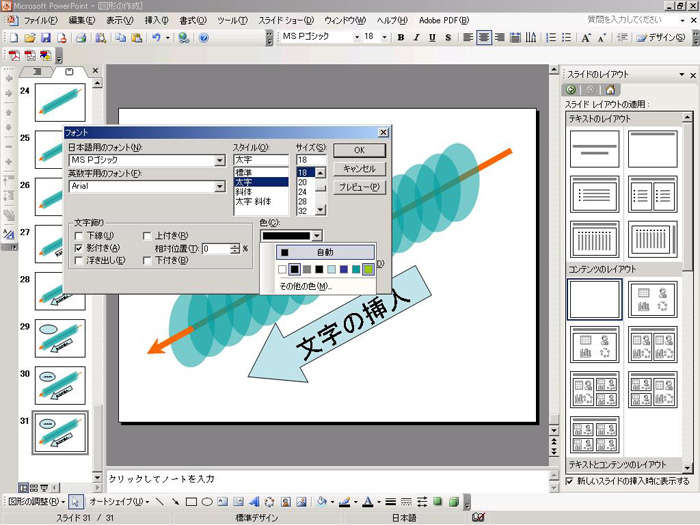Open the 日本語用のフォント dropdown

click(220, 160)
